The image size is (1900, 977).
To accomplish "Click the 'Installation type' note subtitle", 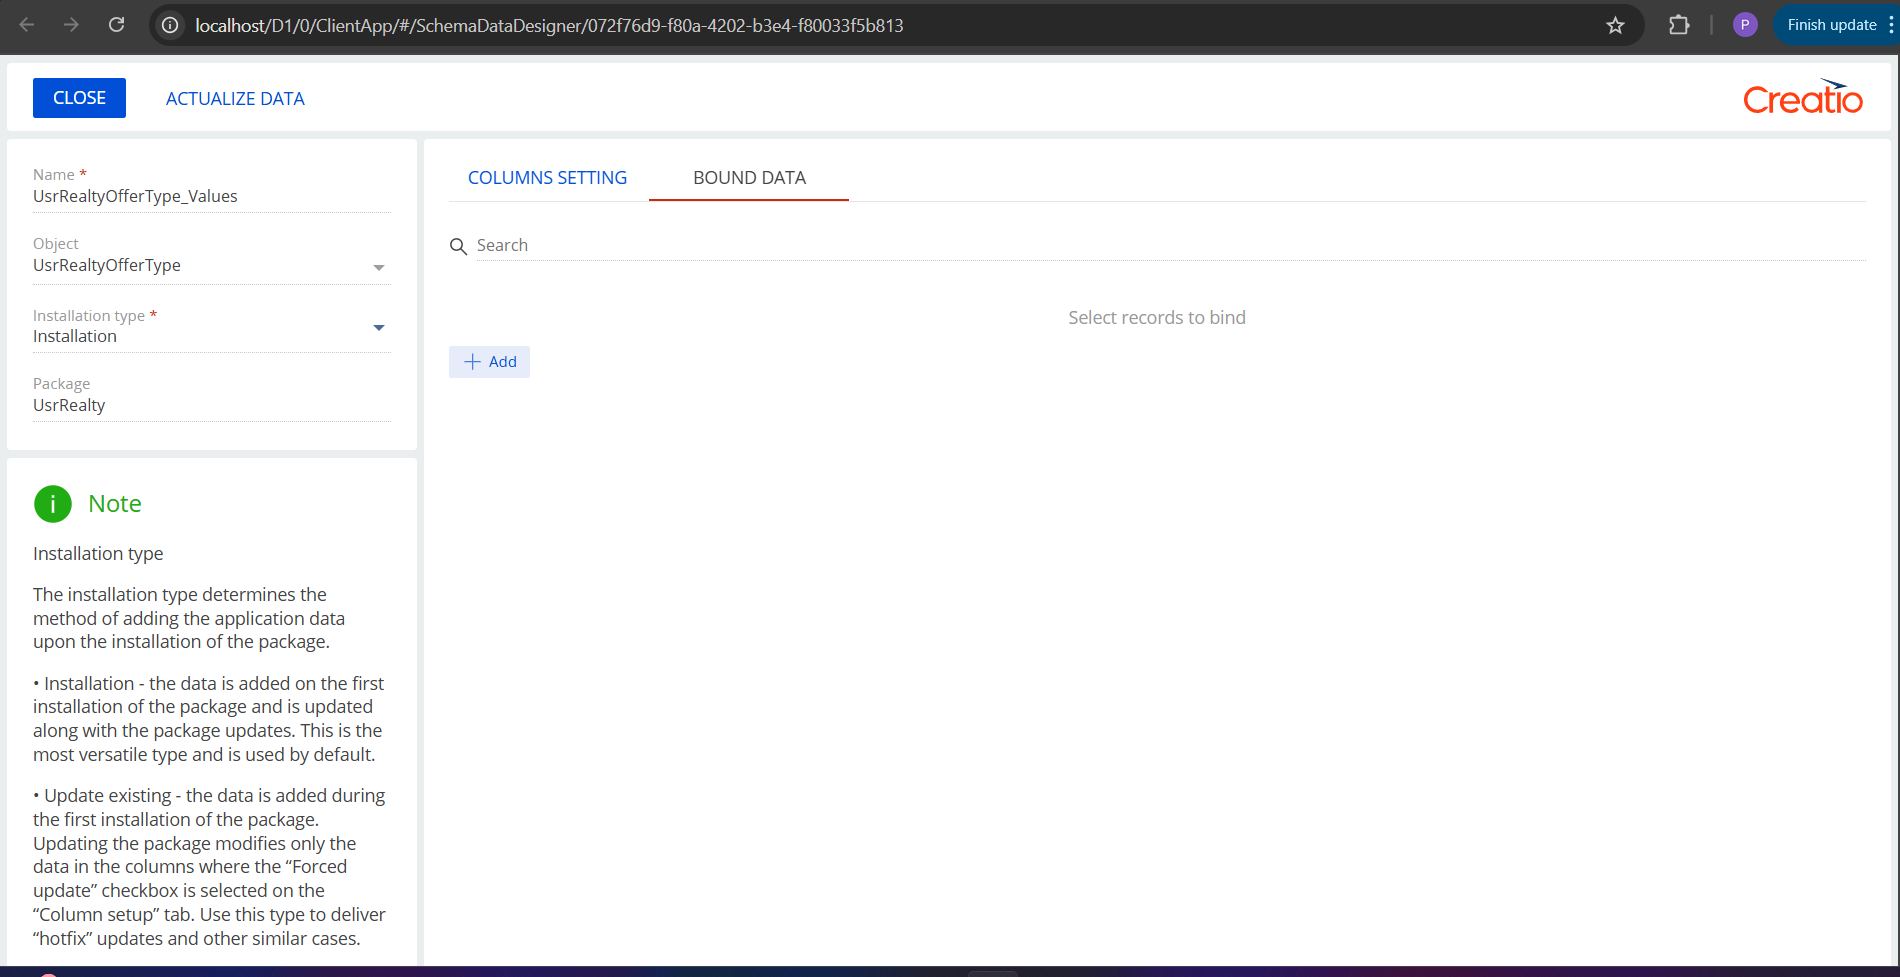I will (x=98, y=554).
